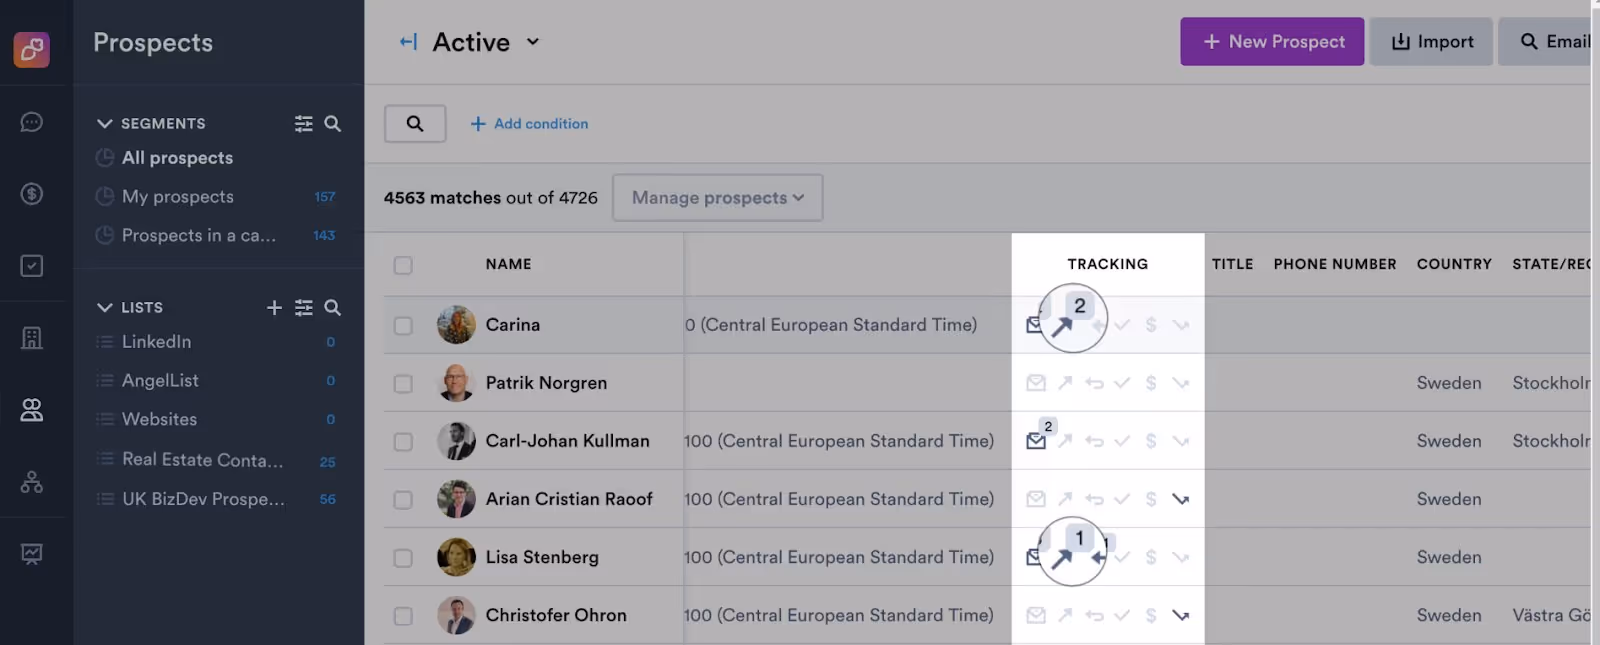This screenshot has width=1600, height=645.
Task: Select the checkbox for Christofer Ohron
Action: 403,615
